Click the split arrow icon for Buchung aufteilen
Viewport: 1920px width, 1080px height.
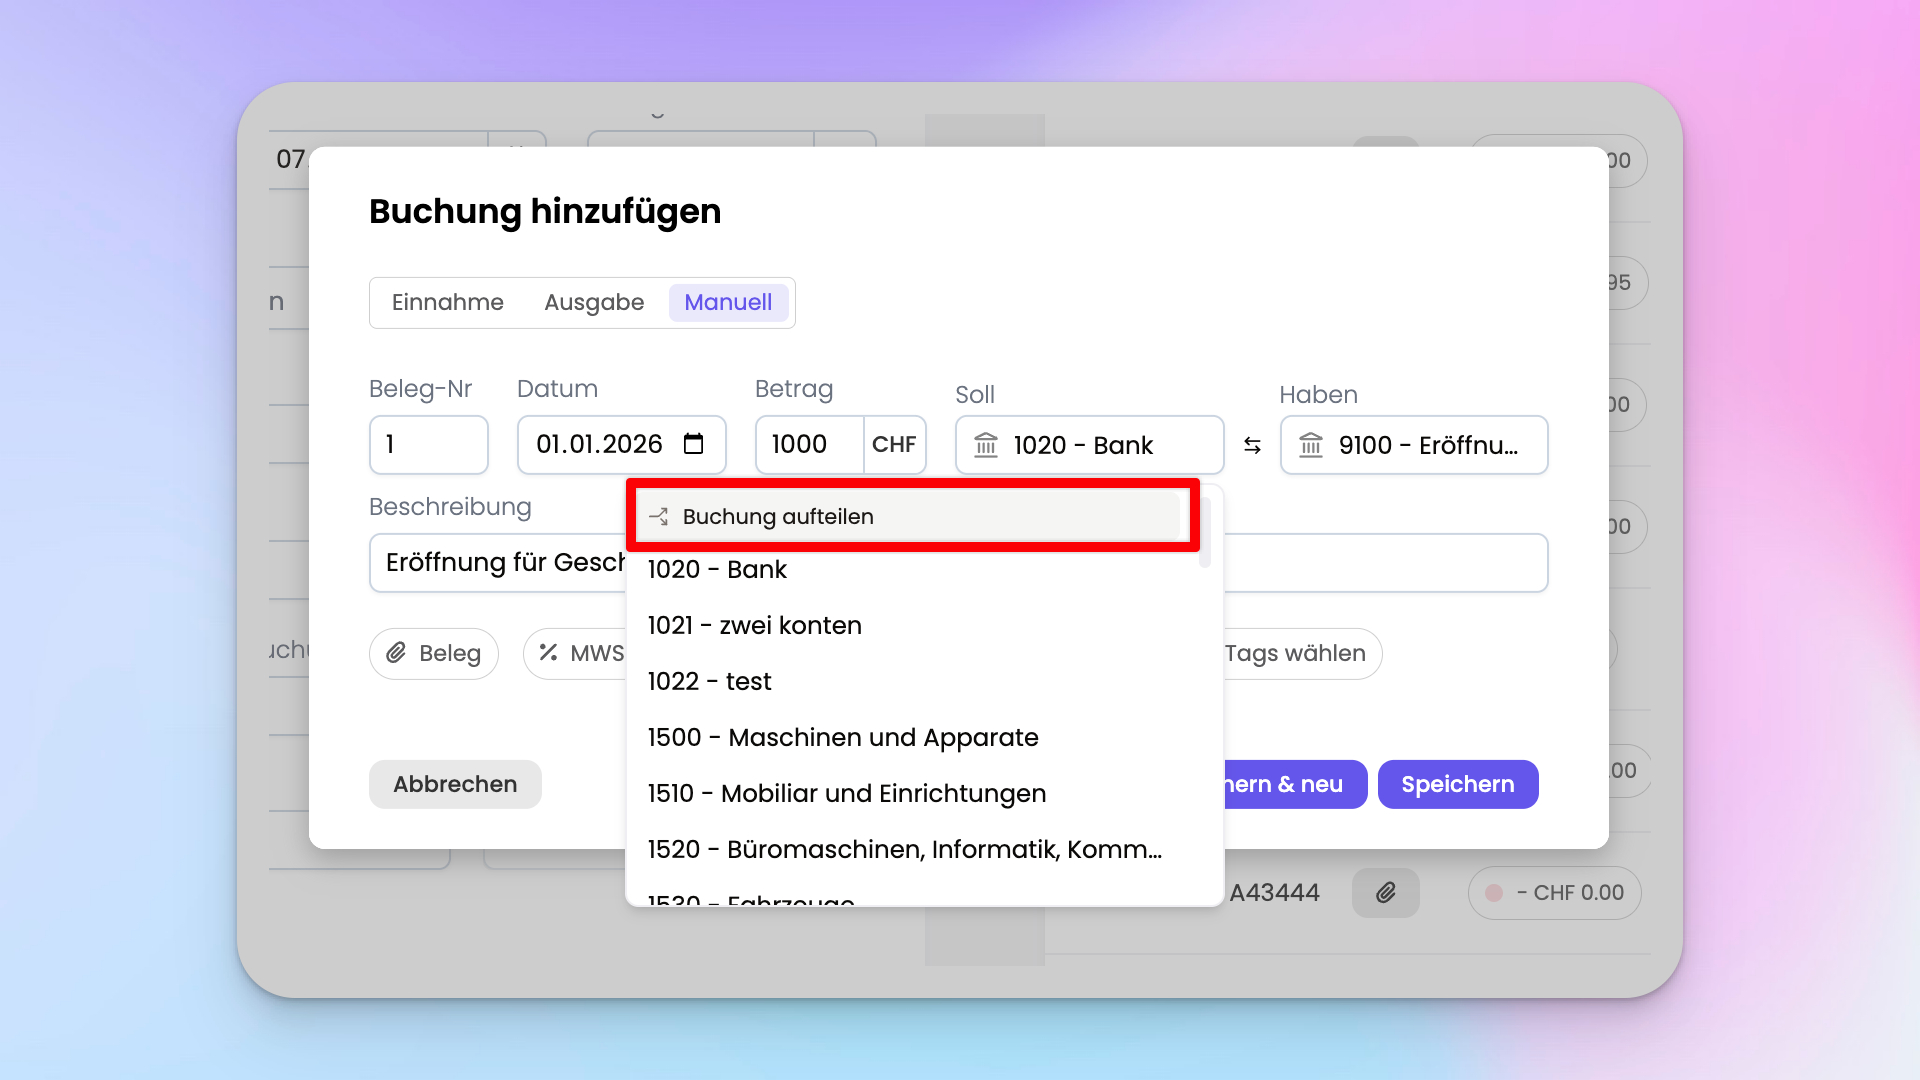[x=659, y=517]
